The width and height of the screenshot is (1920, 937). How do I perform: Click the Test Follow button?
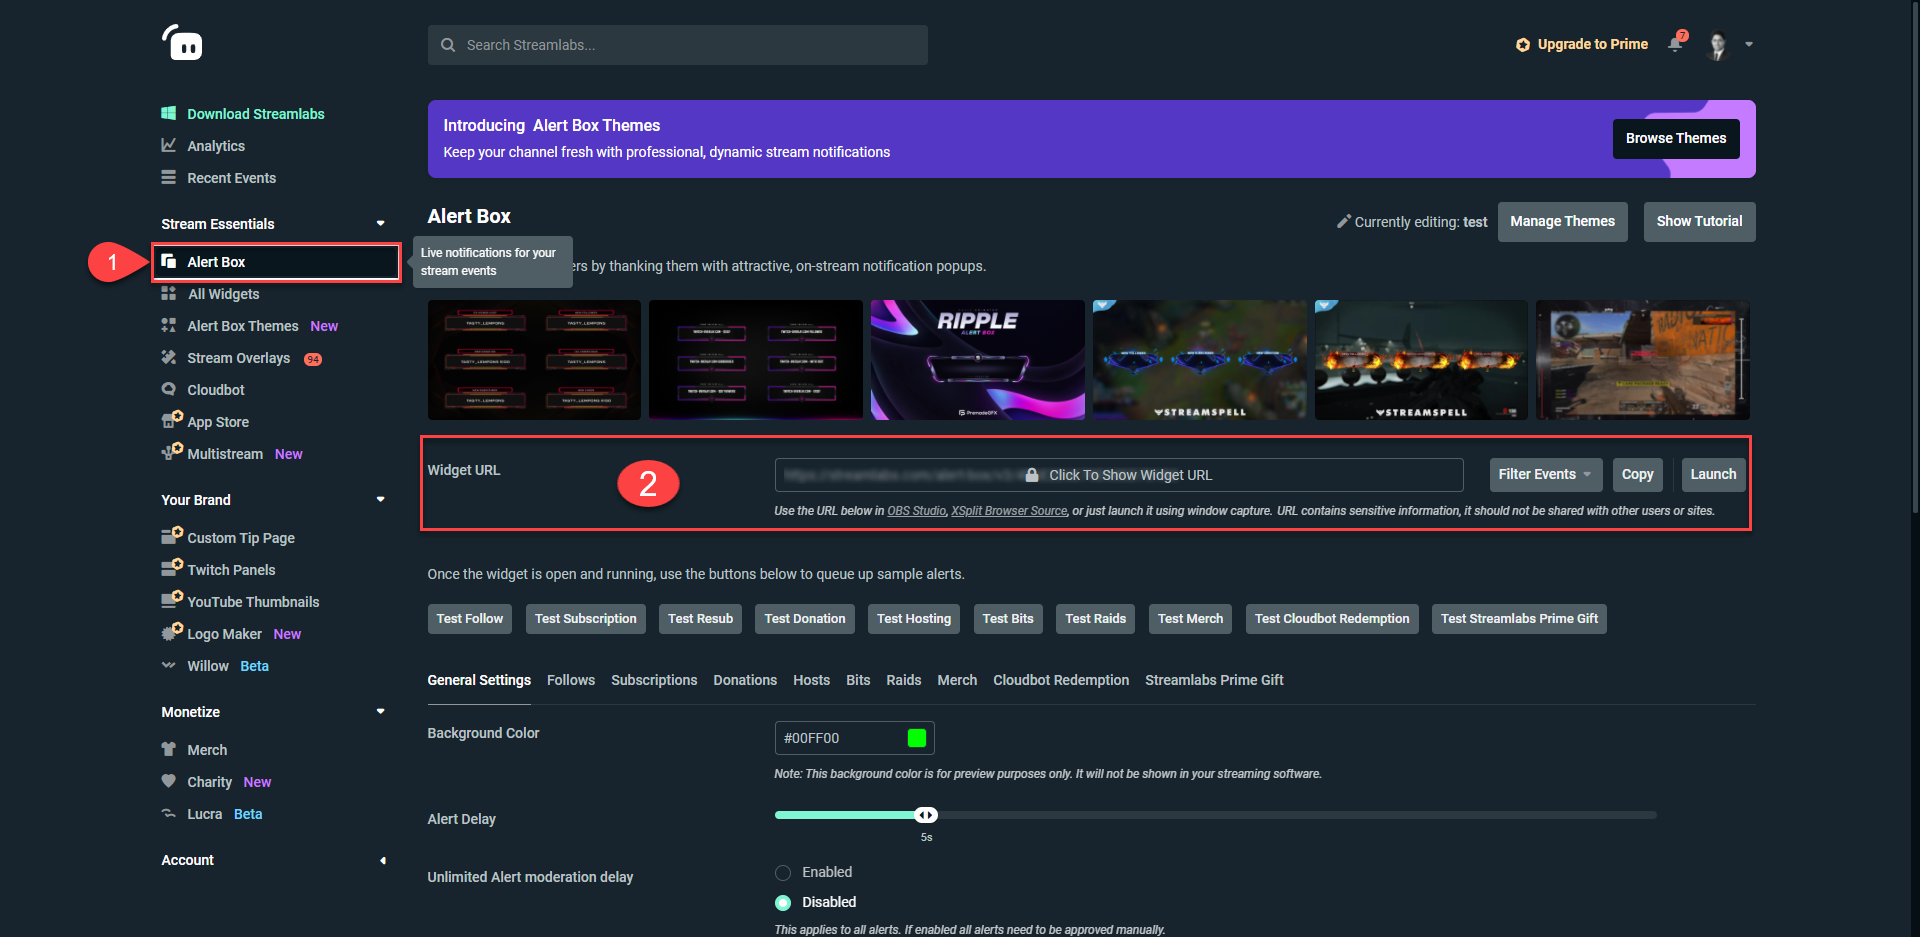tap(470, 619)
